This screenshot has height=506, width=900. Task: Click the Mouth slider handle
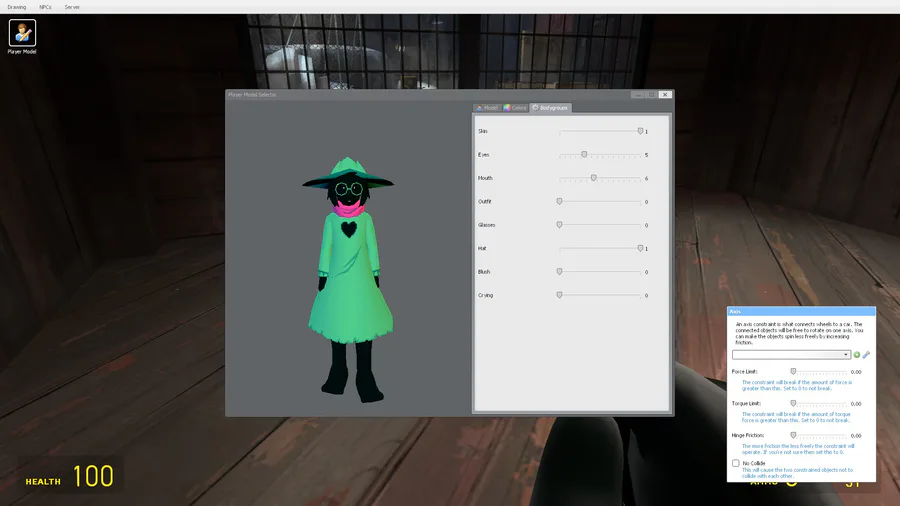tap(593, 178)
